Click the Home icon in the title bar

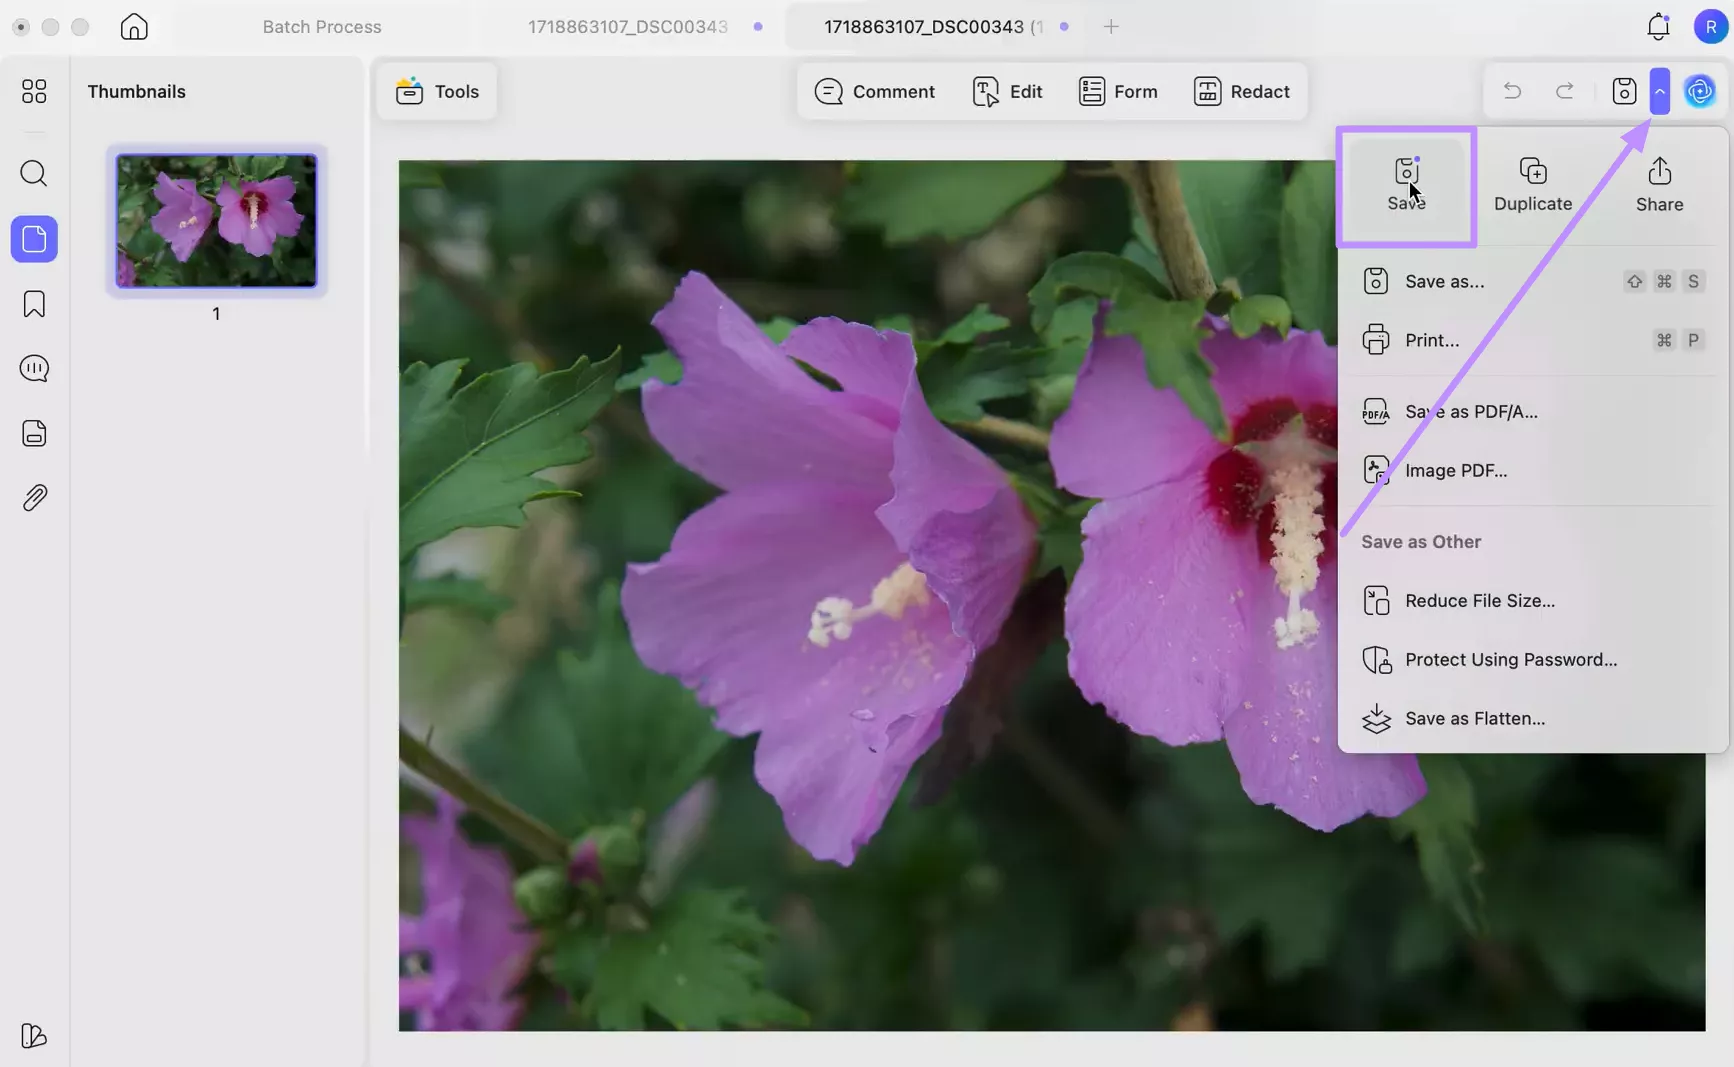133,27
